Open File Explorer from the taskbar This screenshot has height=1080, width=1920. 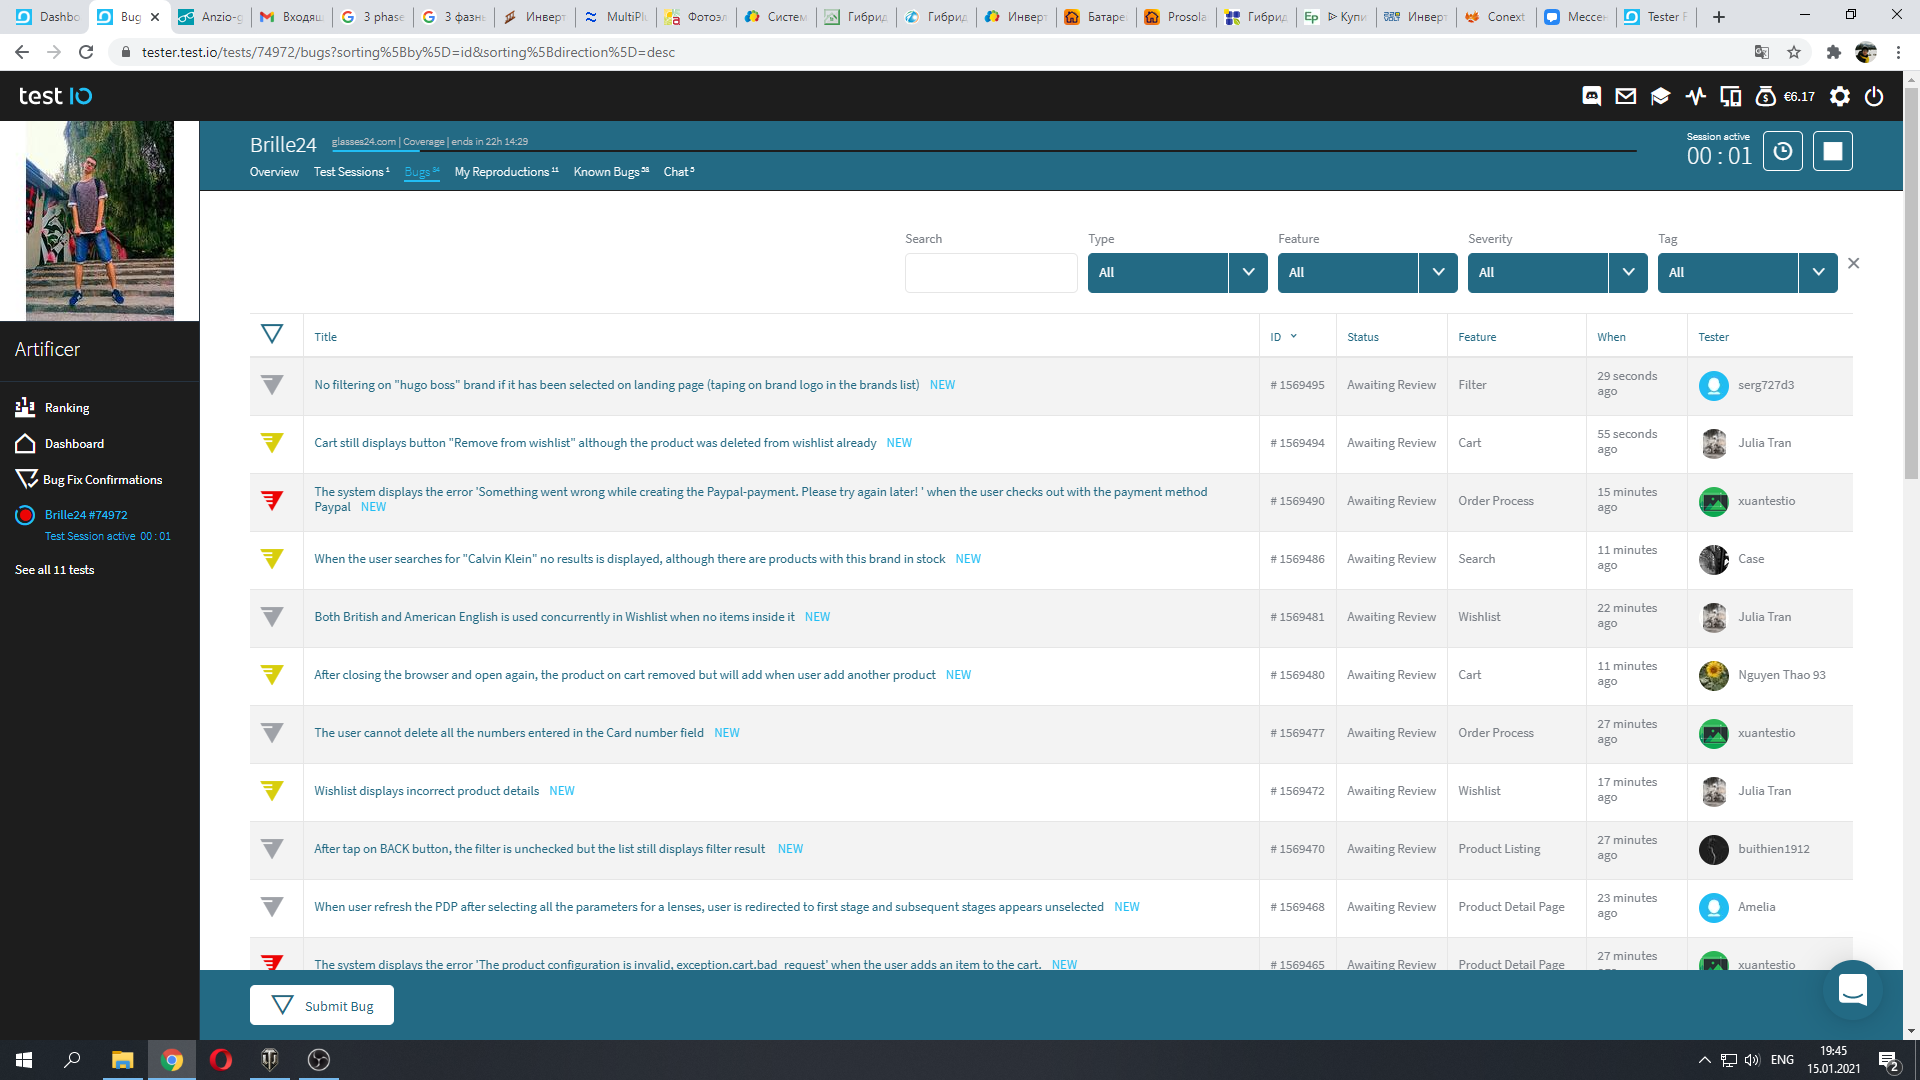pyautogui.click(x=122, y=1060)
